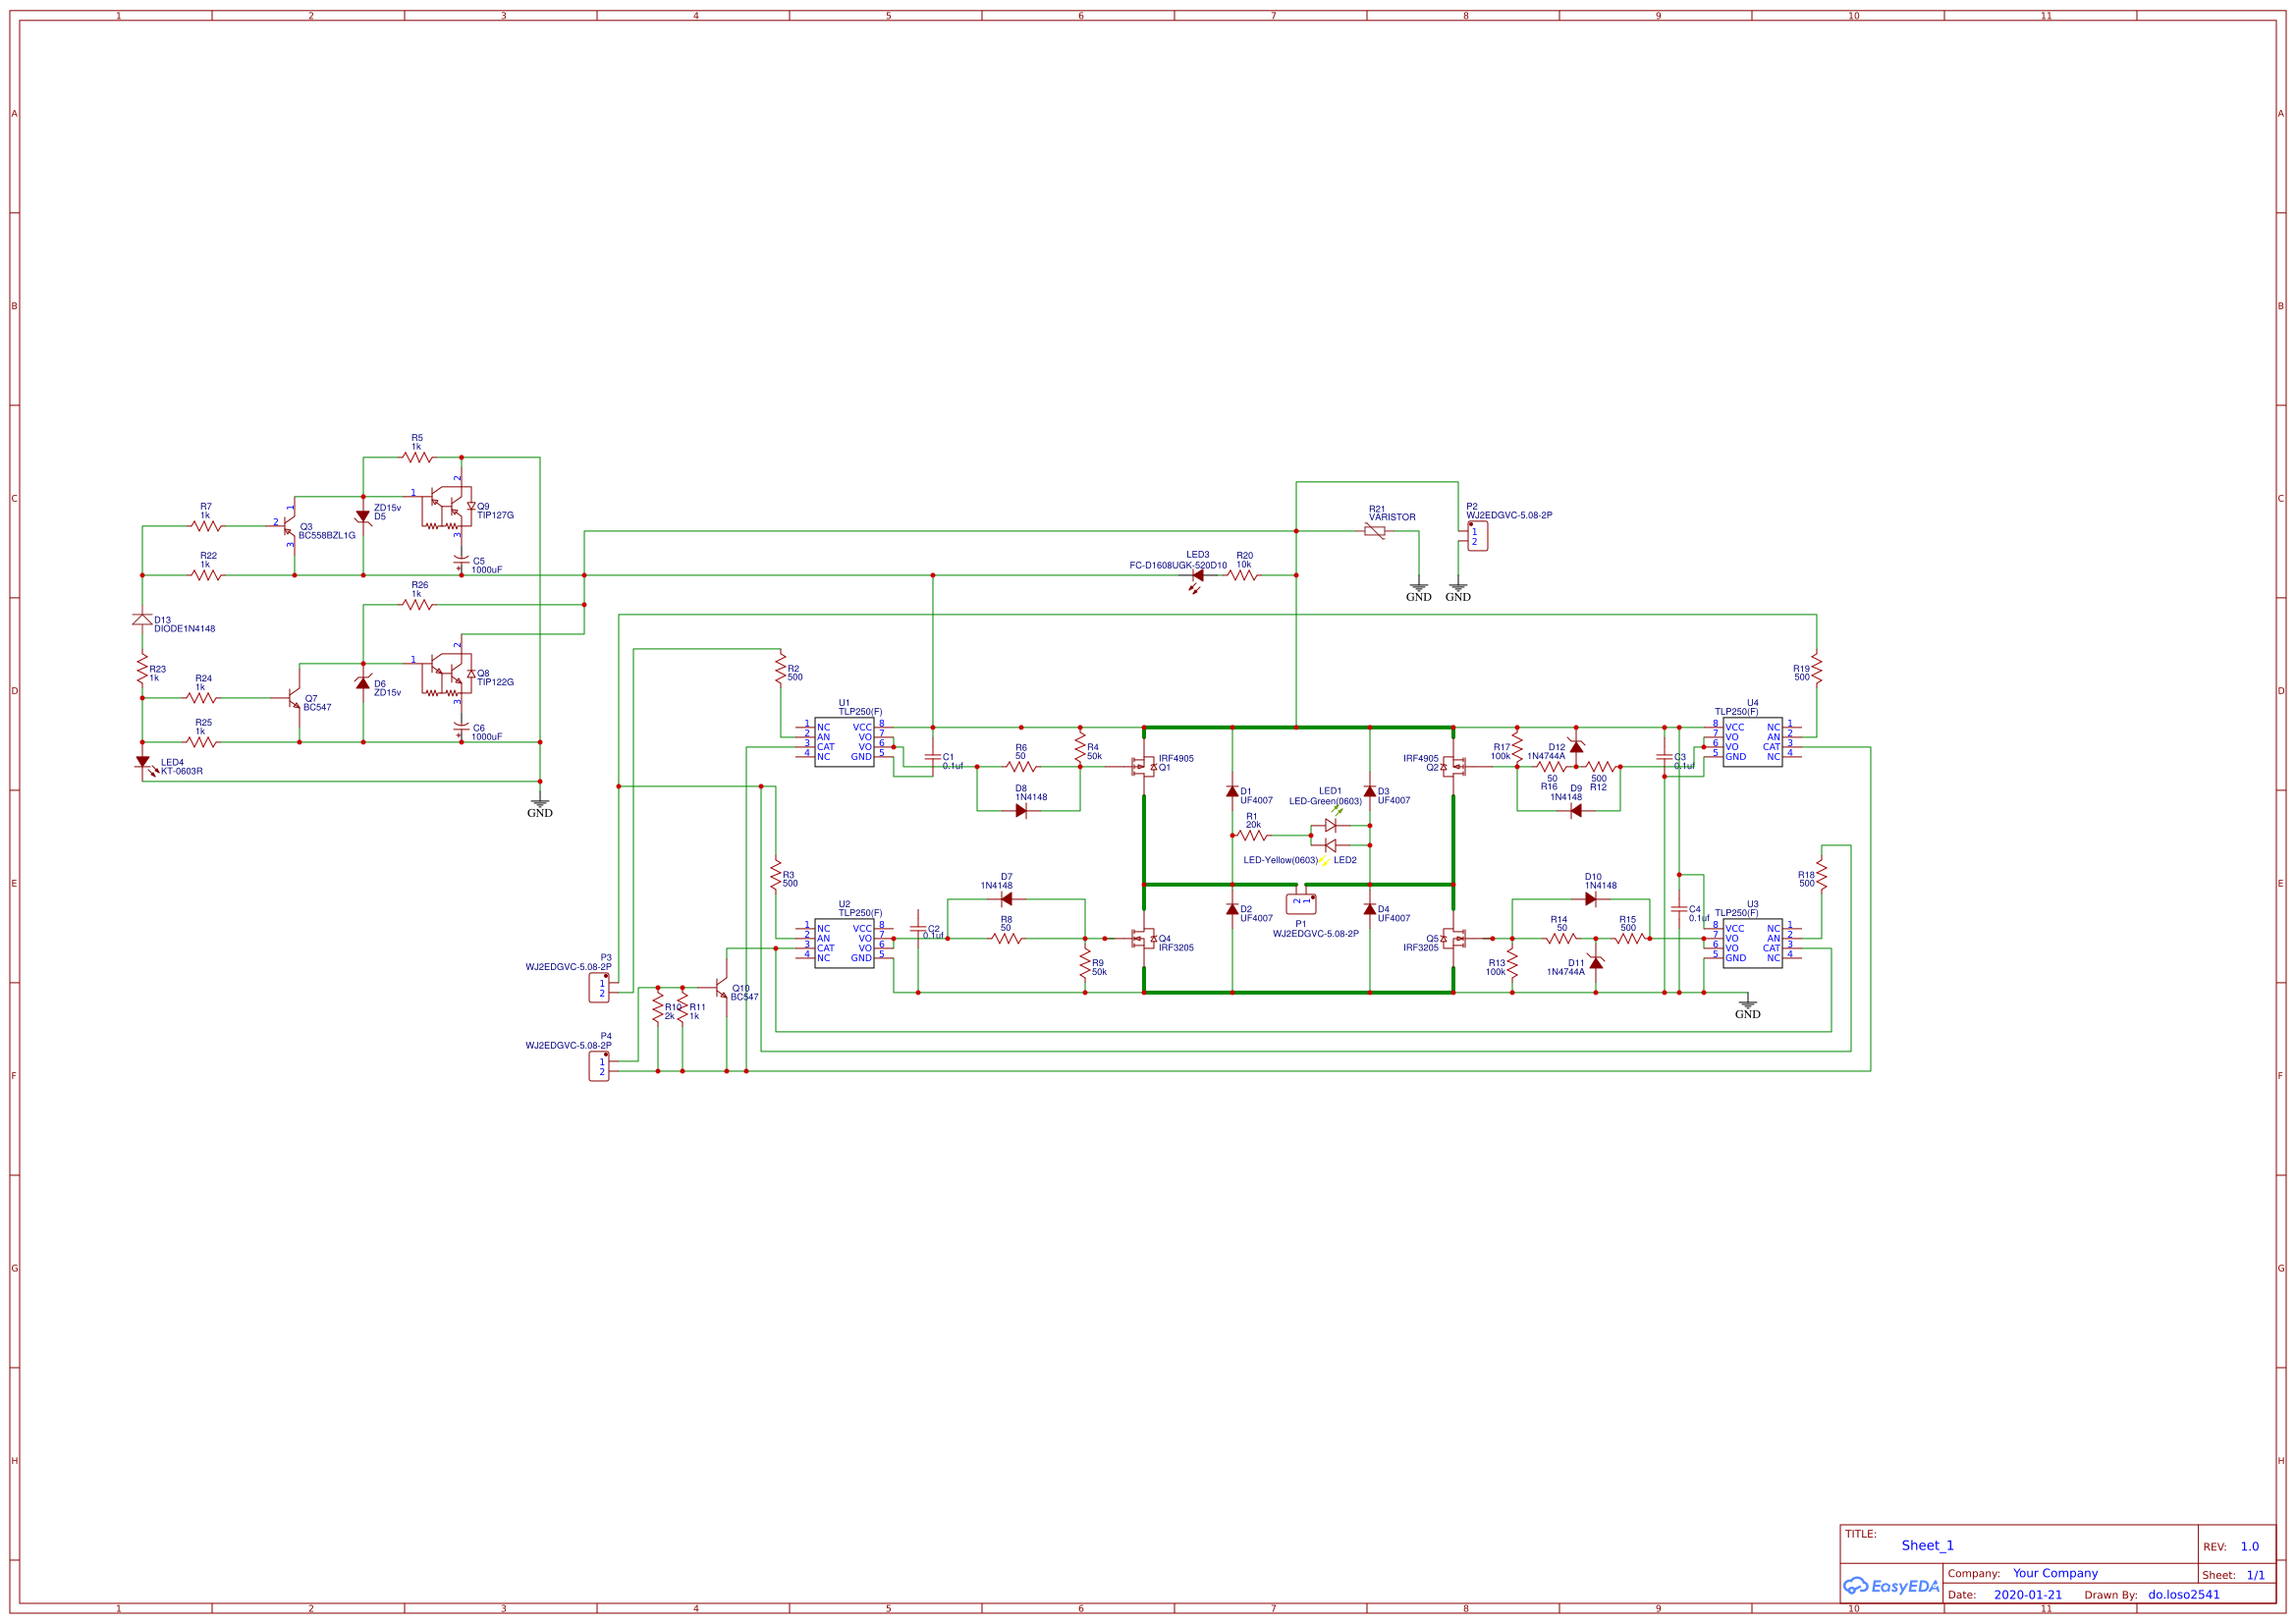Select the EasyEDA logo in title block
The width and height of the screenshot is (2296, 1623).
tap(1891, 1586)
